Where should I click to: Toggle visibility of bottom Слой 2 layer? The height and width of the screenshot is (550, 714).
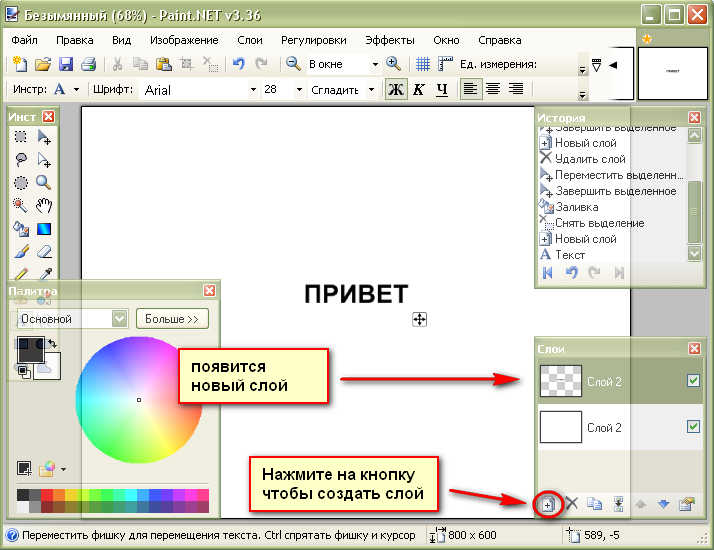tap(694, 426)
